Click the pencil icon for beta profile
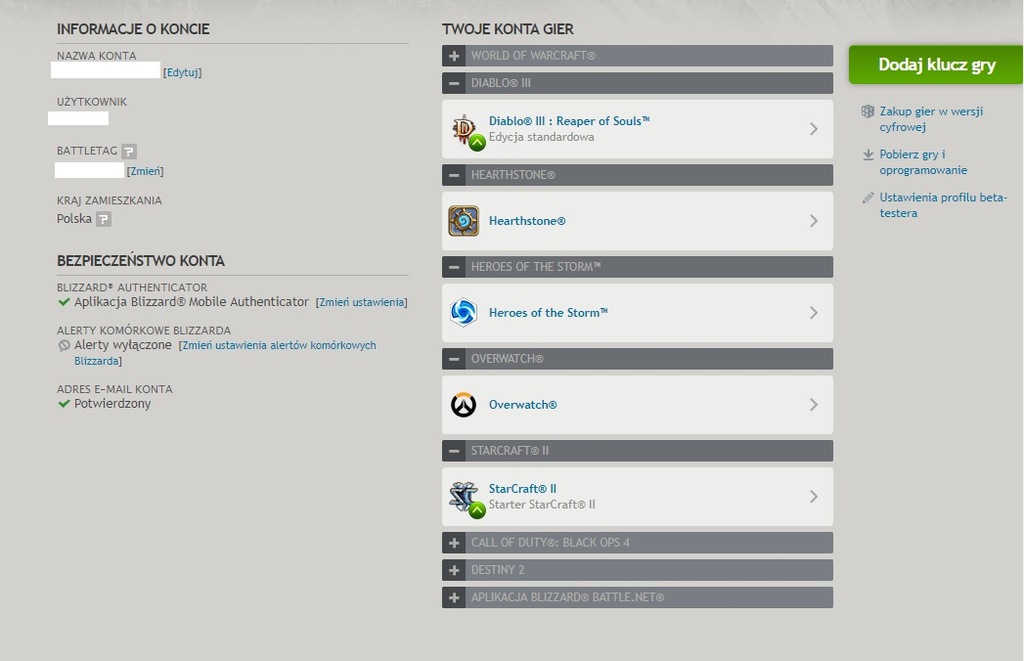 coord(868,197)
